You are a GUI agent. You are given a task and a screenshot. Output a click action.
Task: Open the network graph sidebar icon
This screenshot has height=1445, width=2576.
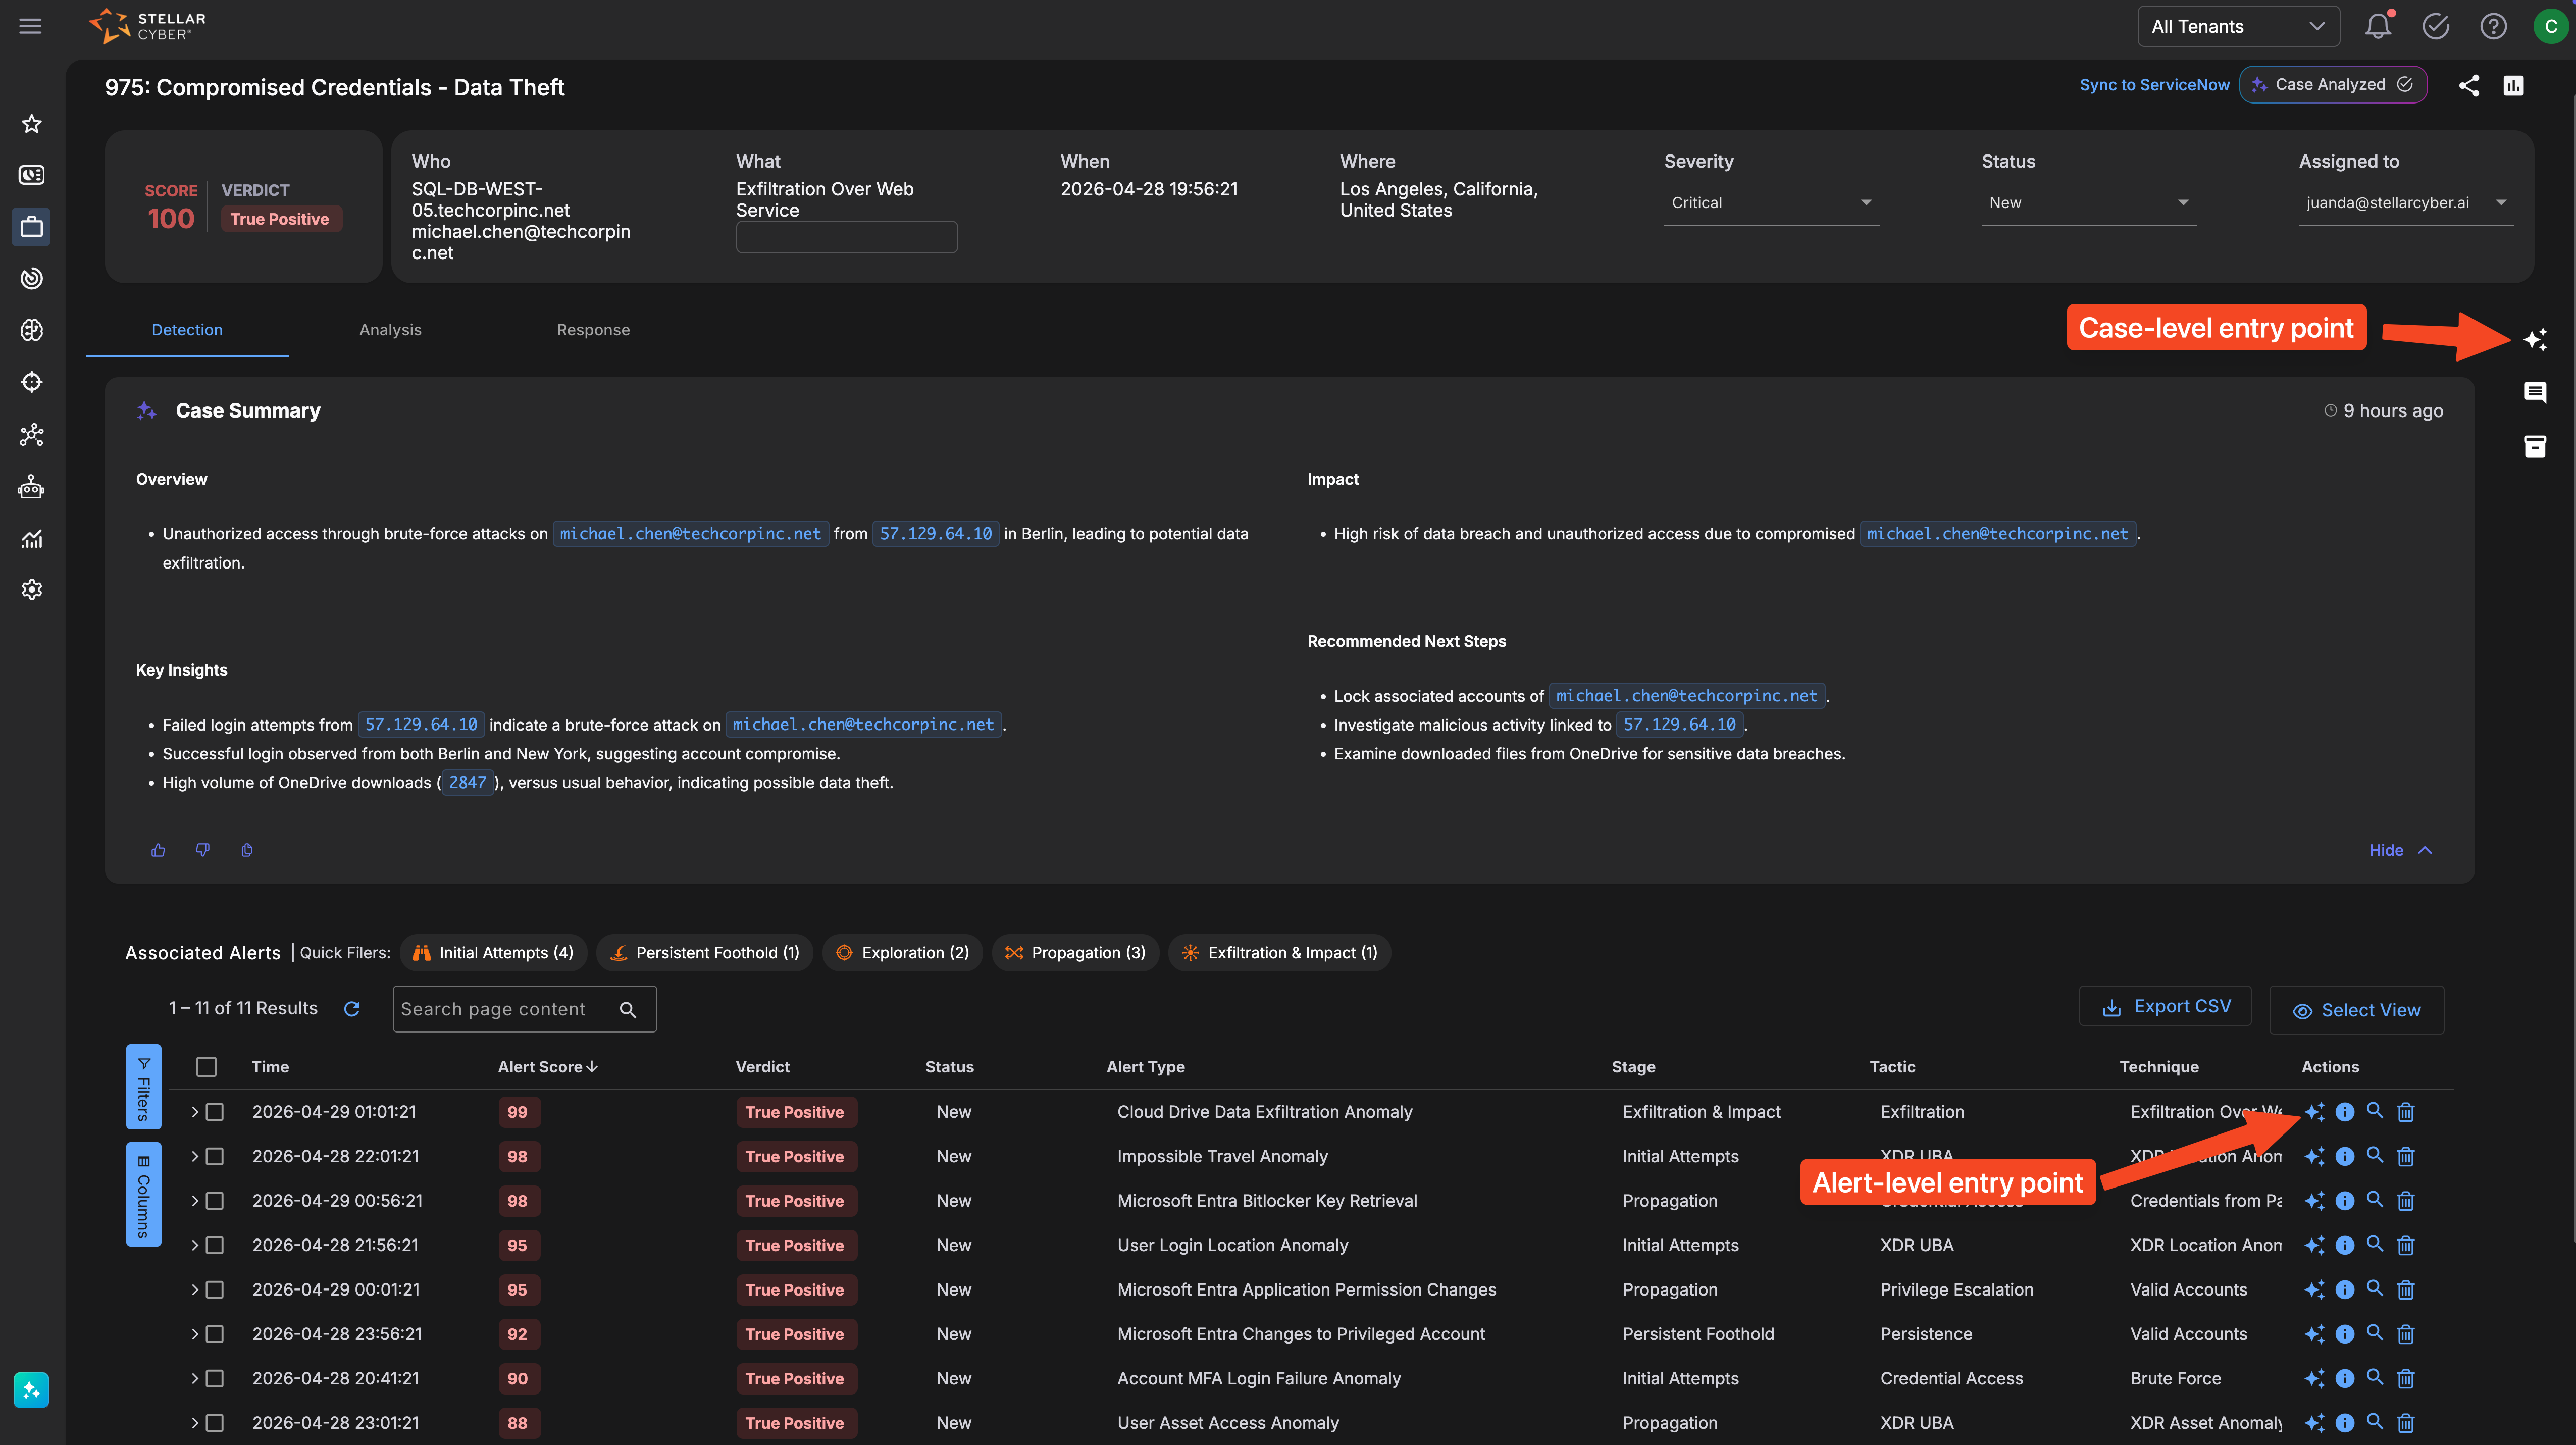[32, 435]
